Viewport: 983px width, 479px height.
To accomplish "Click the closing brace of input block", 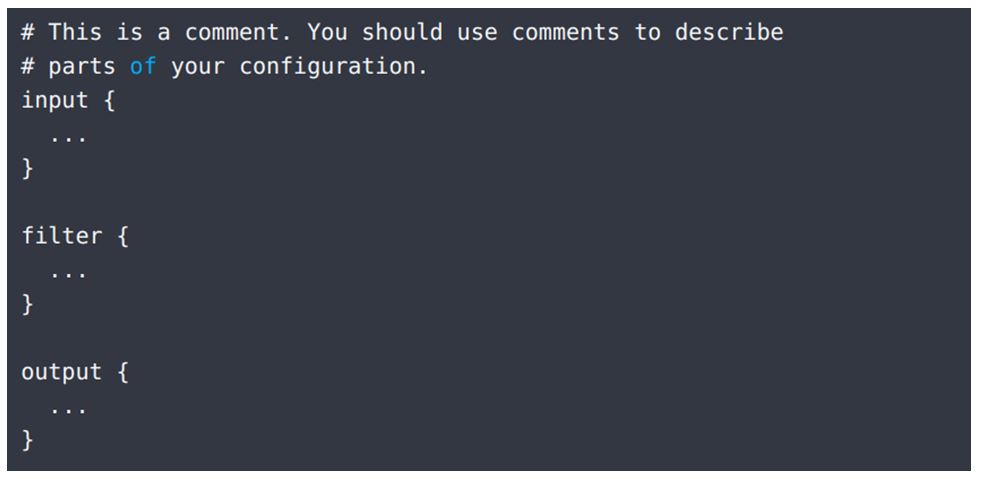I will (28, 169).
